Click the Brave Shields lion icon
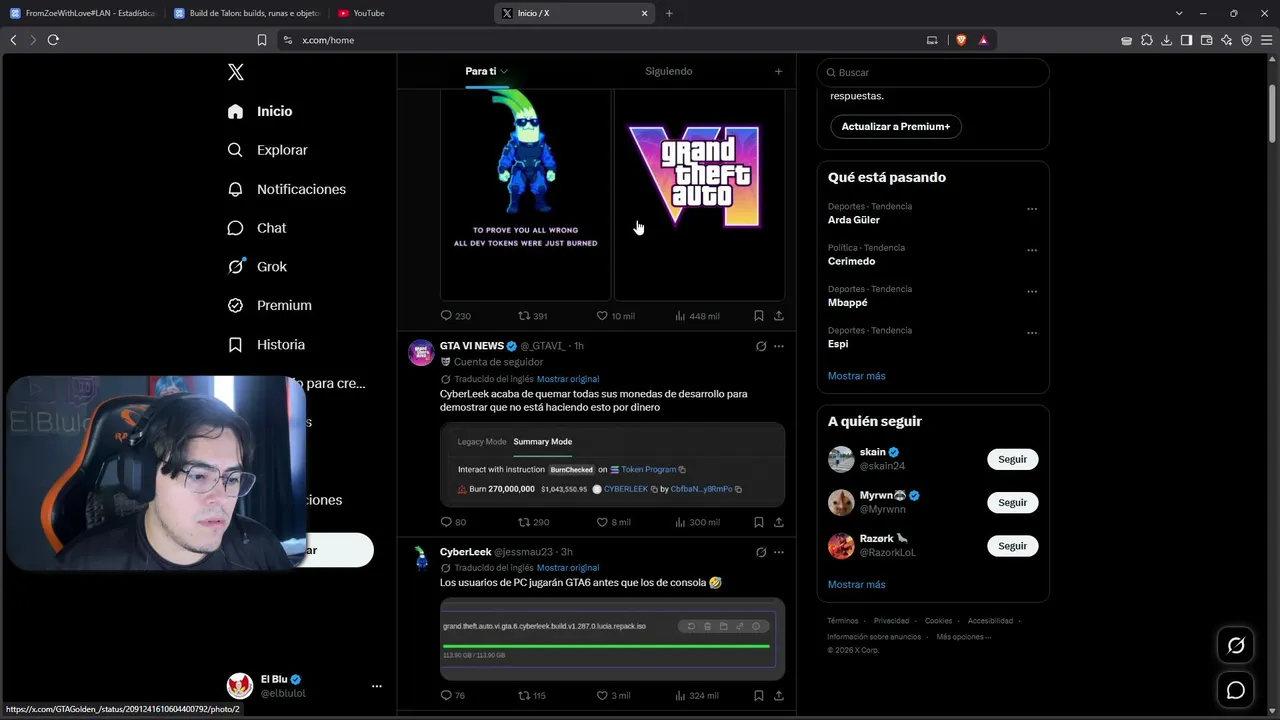This screenshot has height=720, width=1280. (x=961, y=40)
